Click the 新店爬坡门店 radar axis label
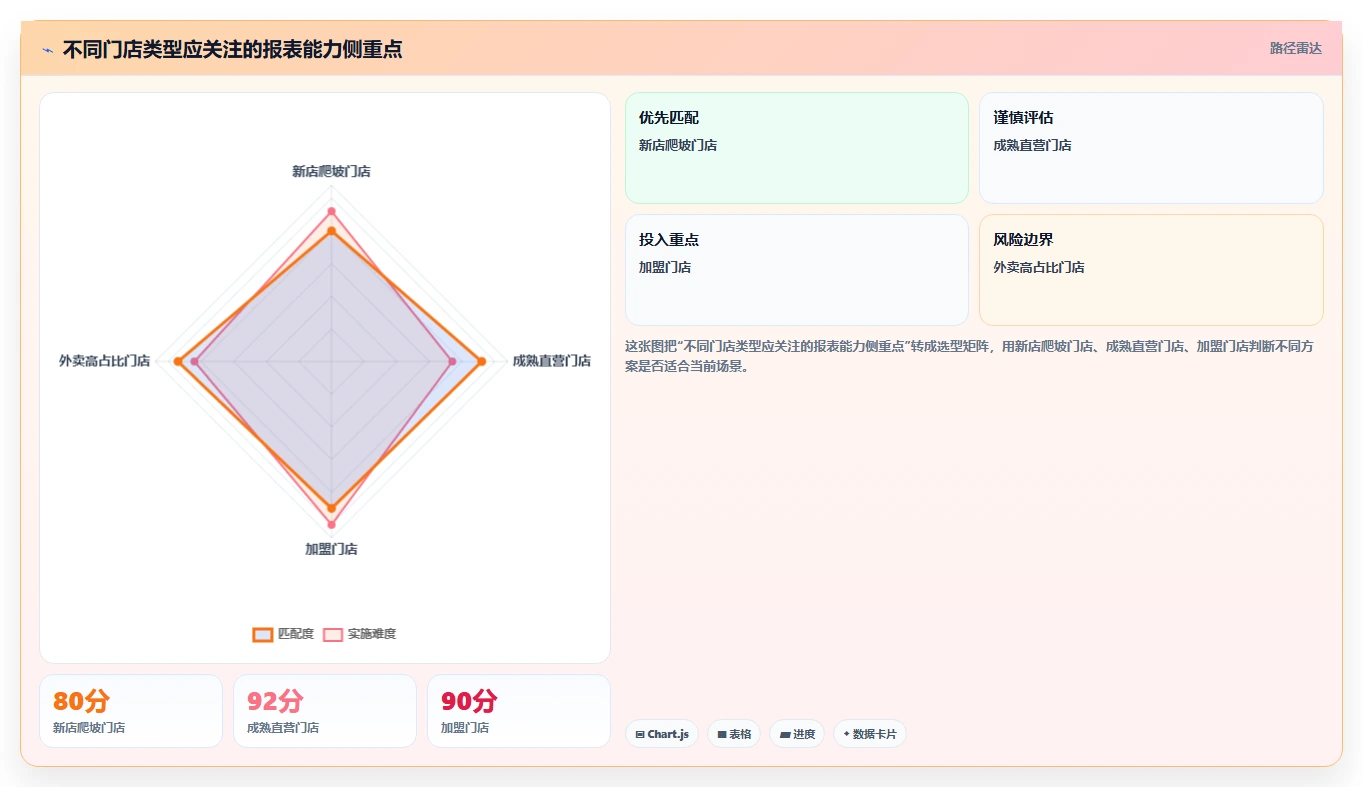1363x787 pixels. [331, 171]
